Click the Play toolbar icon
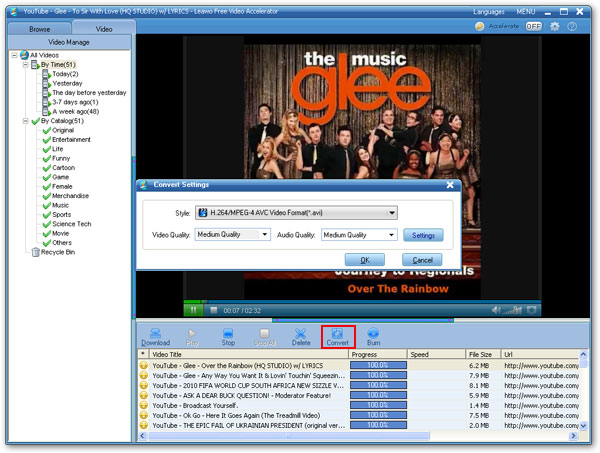This screenshot has height=453, width=600. [x=192, y=337]
